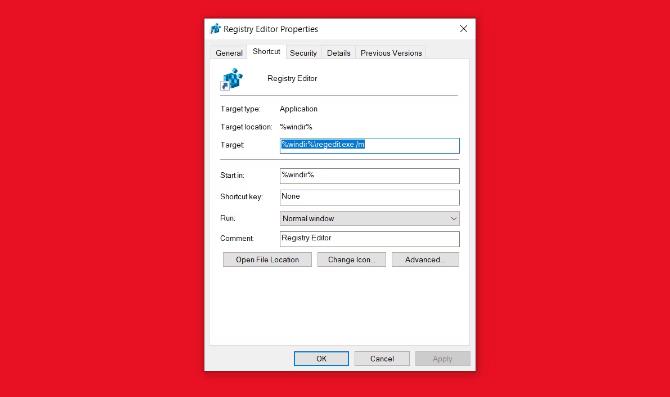Click the 'Application' target type value
This screenshot has width=670, height=397.
click(298, 109)
